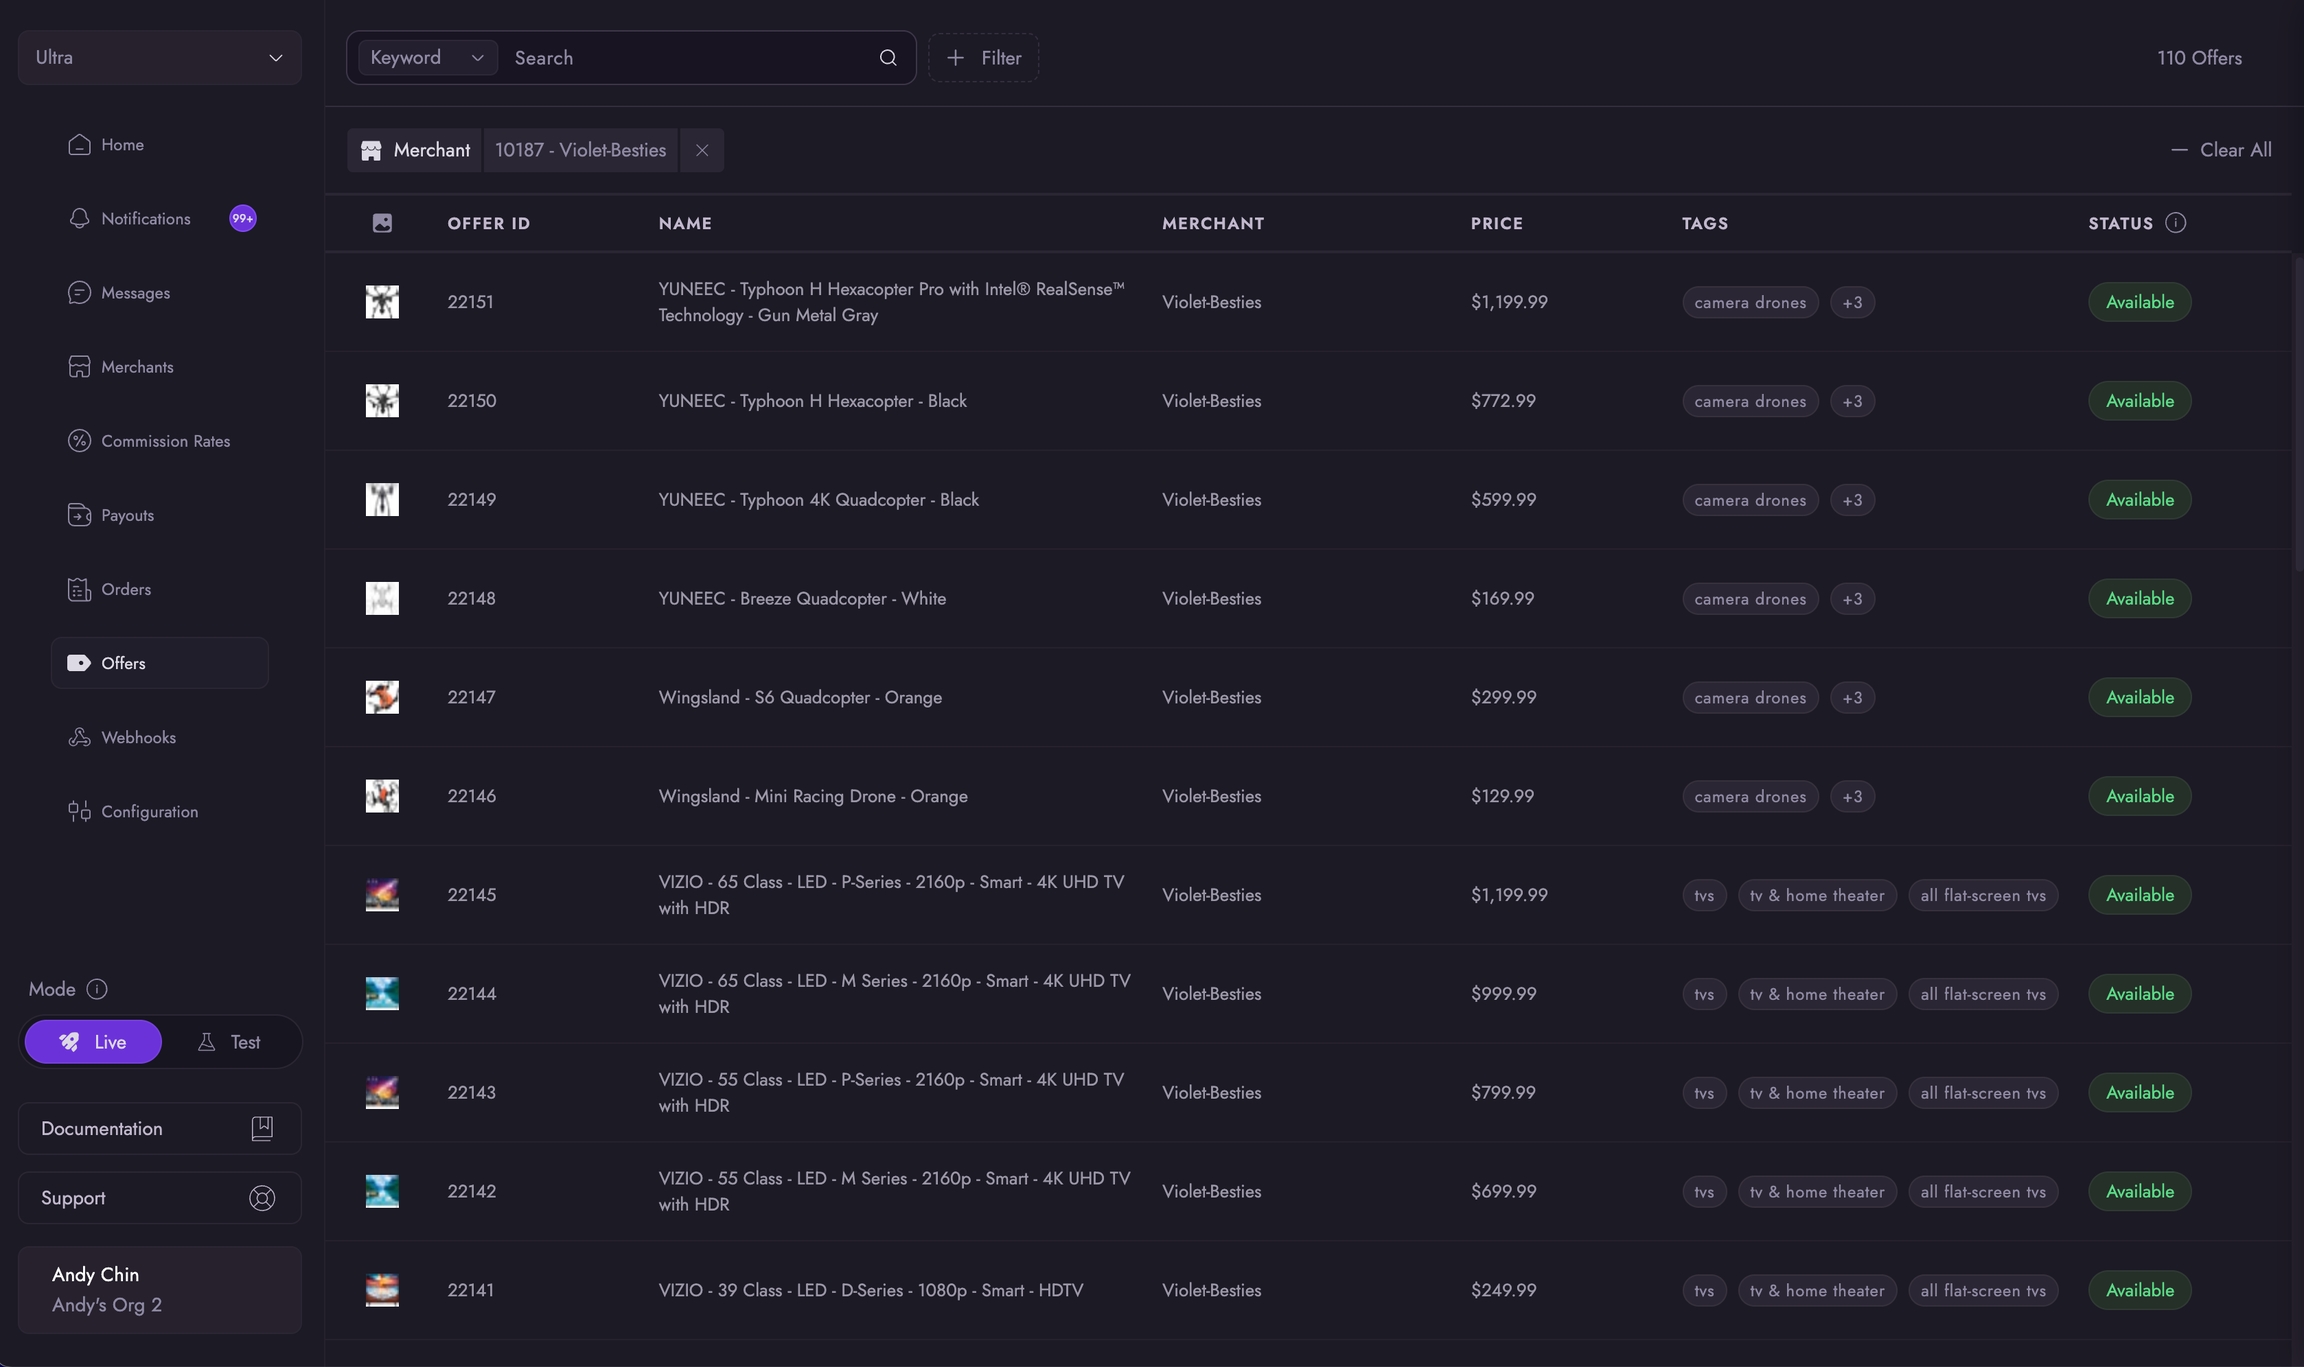Click the Mode info icon
This screenshot has height=1367, width=2304.
coord(97,989)
